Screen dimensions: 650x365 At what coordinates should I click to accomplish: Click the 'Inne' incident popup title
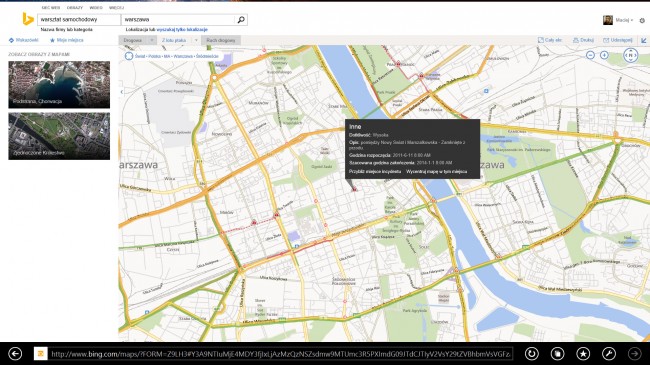355,127
